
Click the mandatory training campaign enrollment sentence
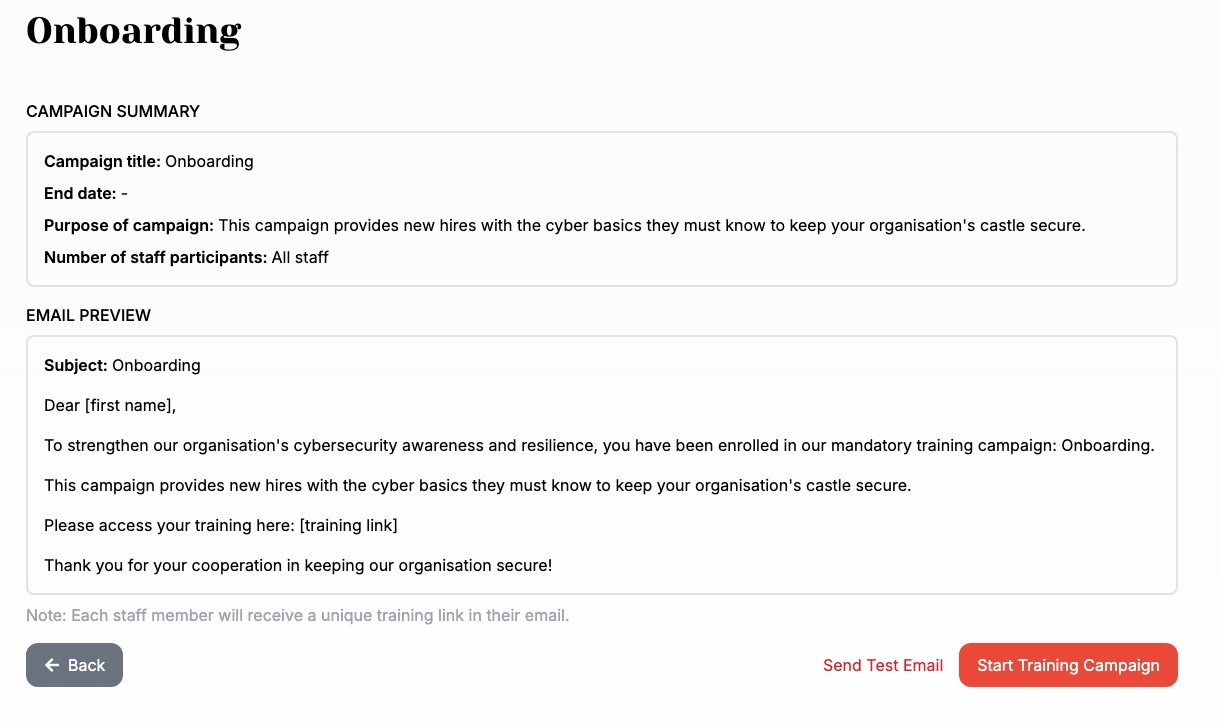click(599, 445)
